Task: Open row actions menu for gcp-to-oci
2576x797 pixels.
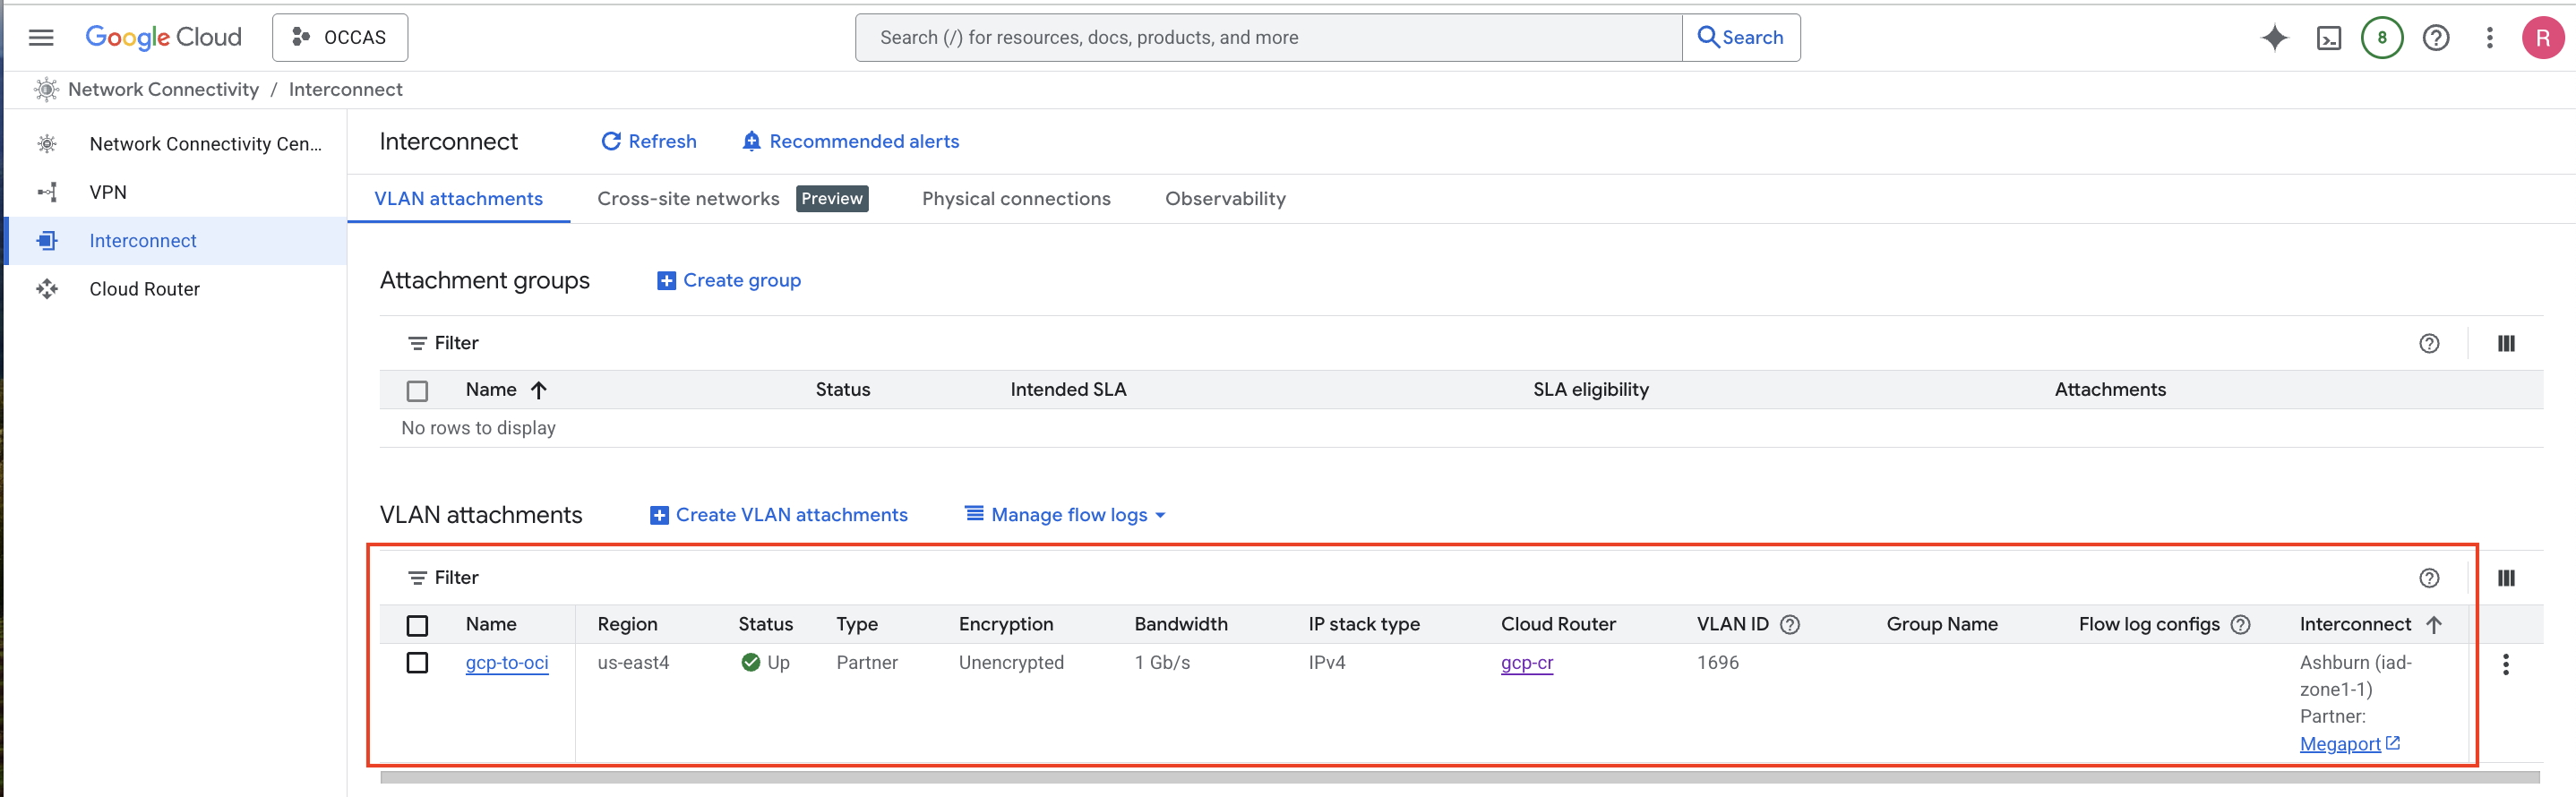Action: (x=2505, y=665)
